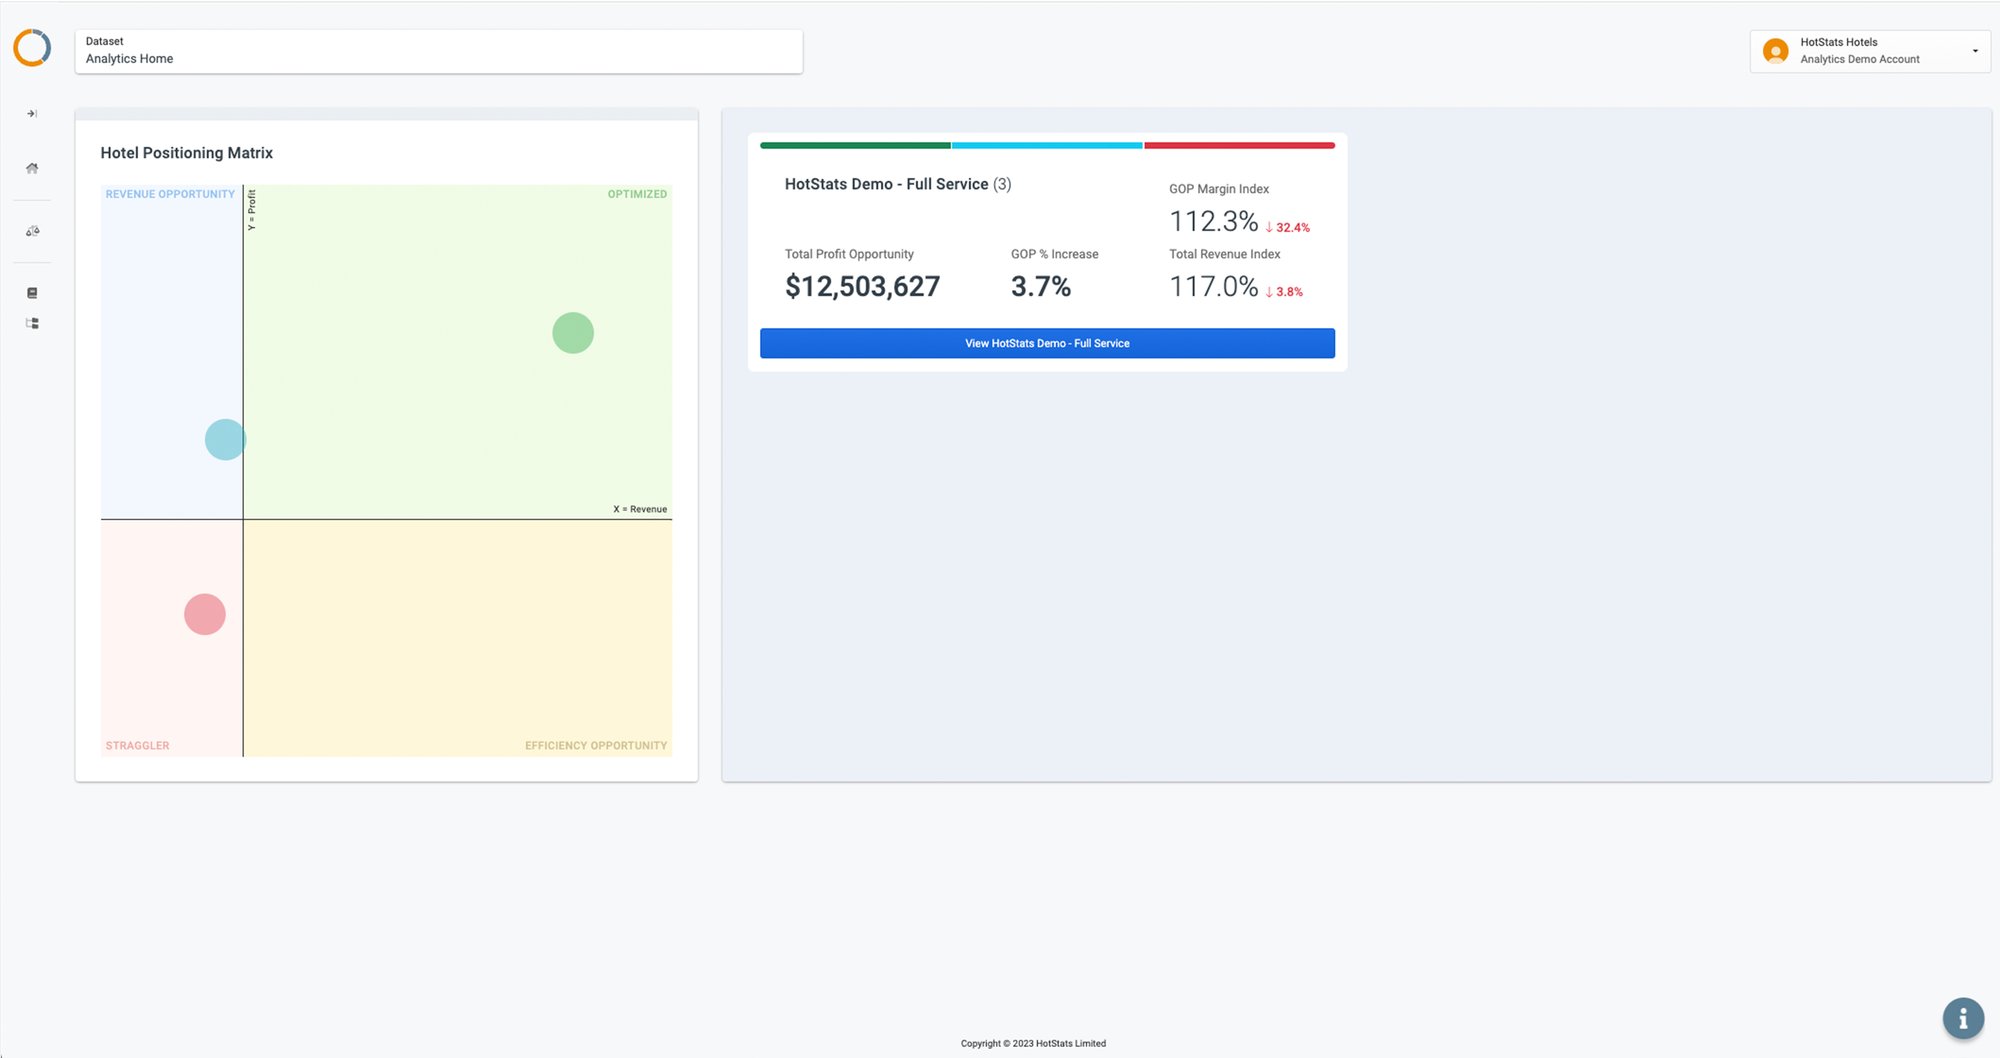Click the cyan segment of status bar
The image size is (2000, 1058).
tap(1047, 146)
